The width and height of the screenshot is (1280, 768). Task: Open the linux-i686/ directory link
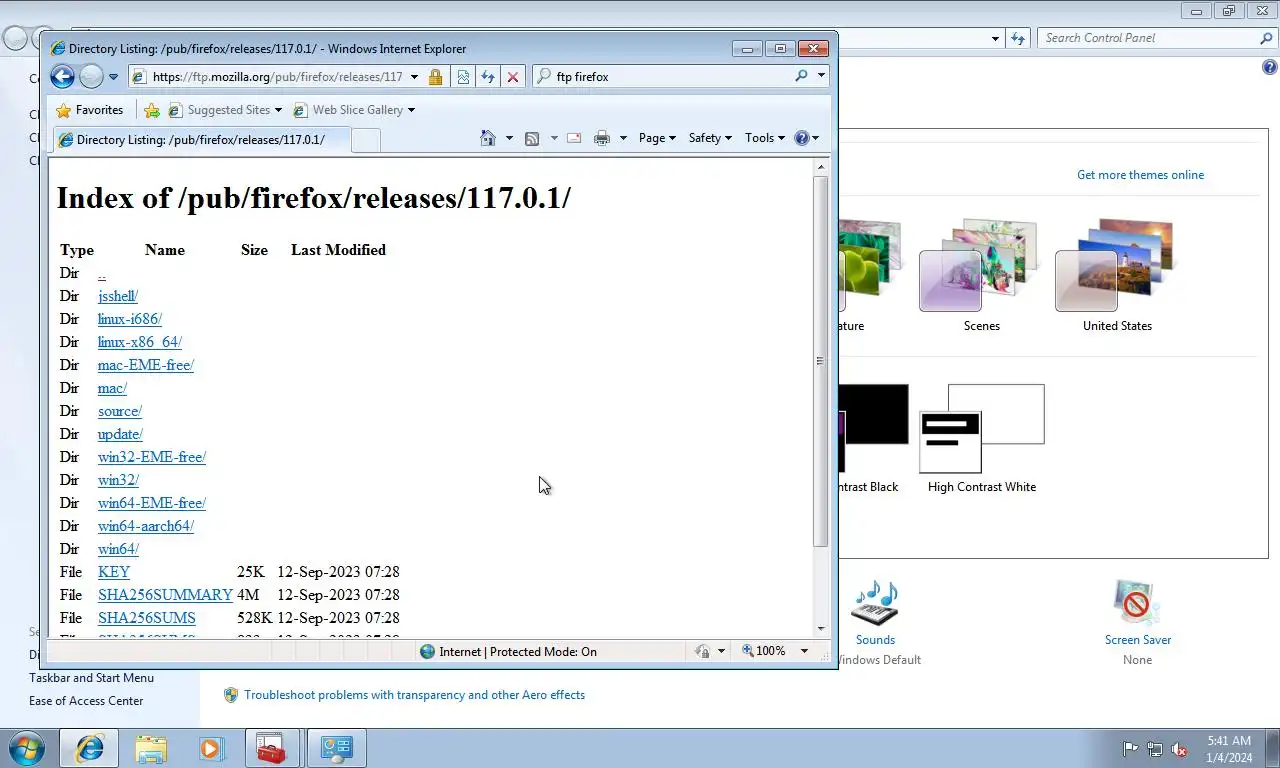[130, 319]
